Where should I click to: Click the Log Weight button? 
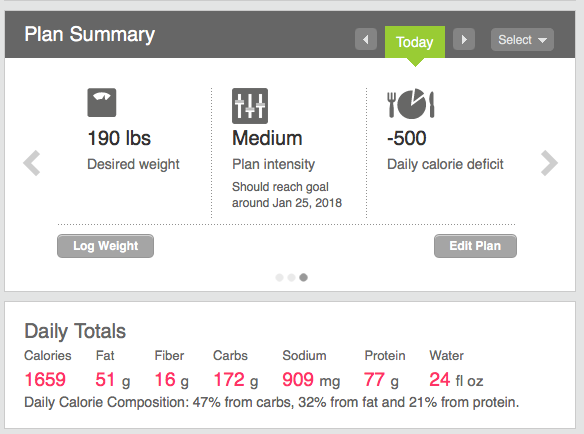click(105, 246)
